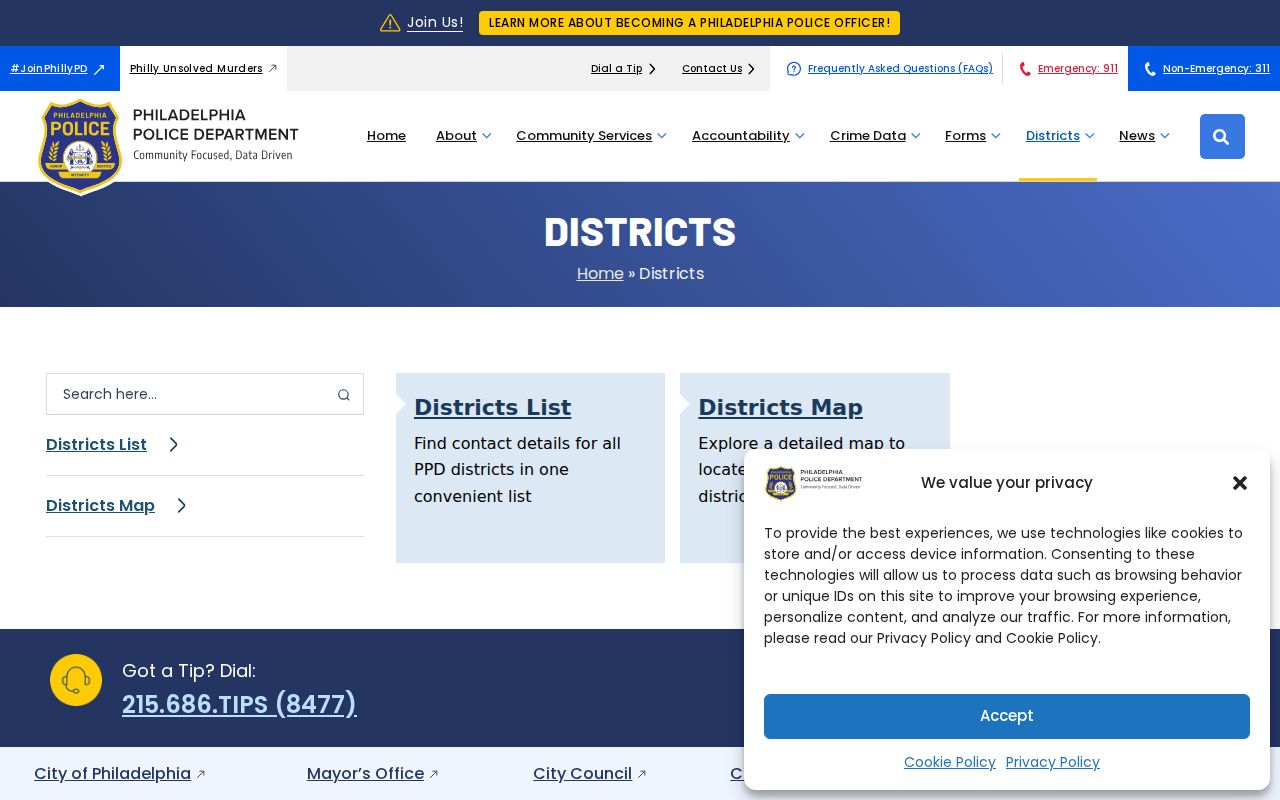
Task: Click the Philadelphia Police badge logo
Action: click(80, 146)
